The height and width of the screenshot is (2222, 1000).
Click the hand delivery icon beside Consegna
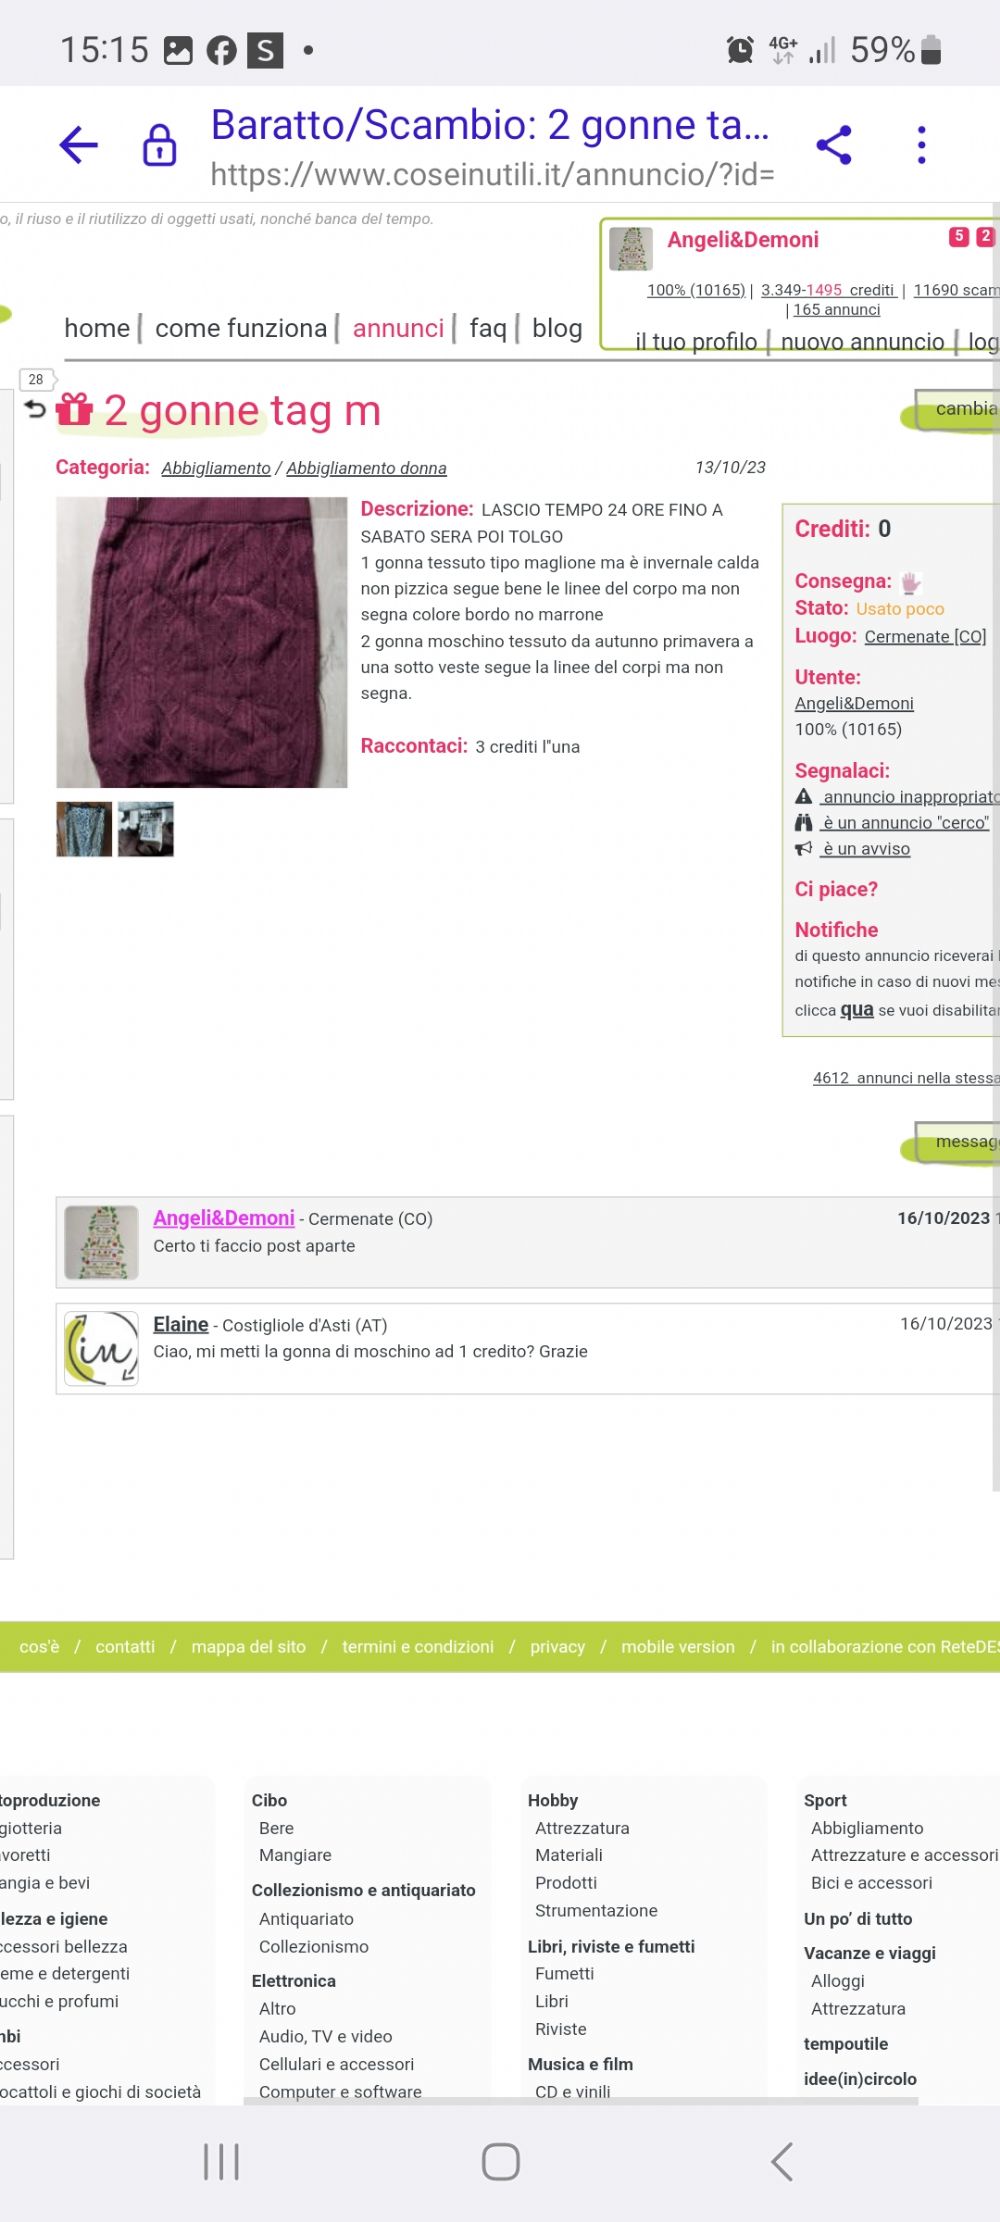coord(911,582)
